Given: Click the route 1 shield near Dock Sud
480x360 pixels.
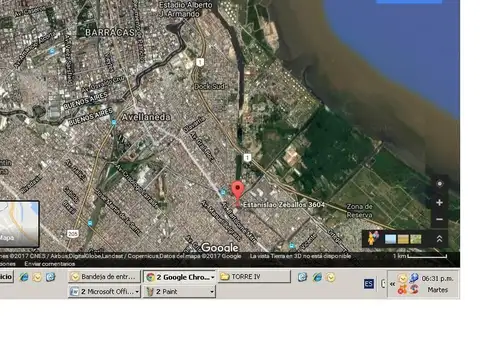Looking at the screenshot, I should pyautogui.click(x=200, y=62).
